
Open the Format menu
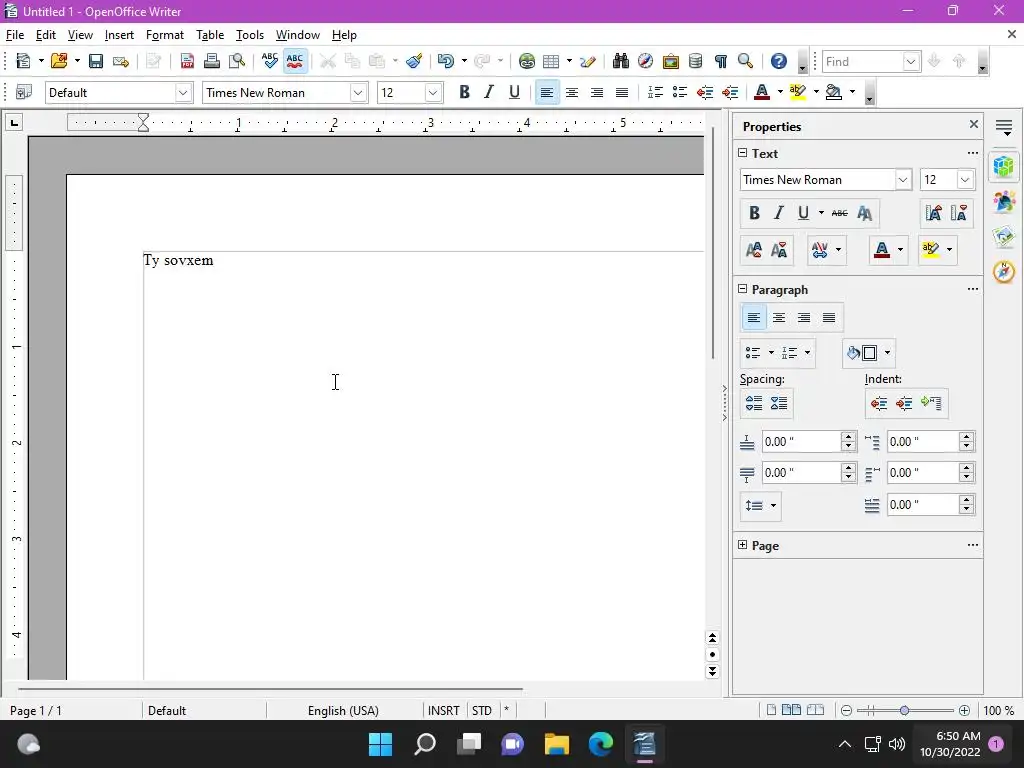pos(165,35)
